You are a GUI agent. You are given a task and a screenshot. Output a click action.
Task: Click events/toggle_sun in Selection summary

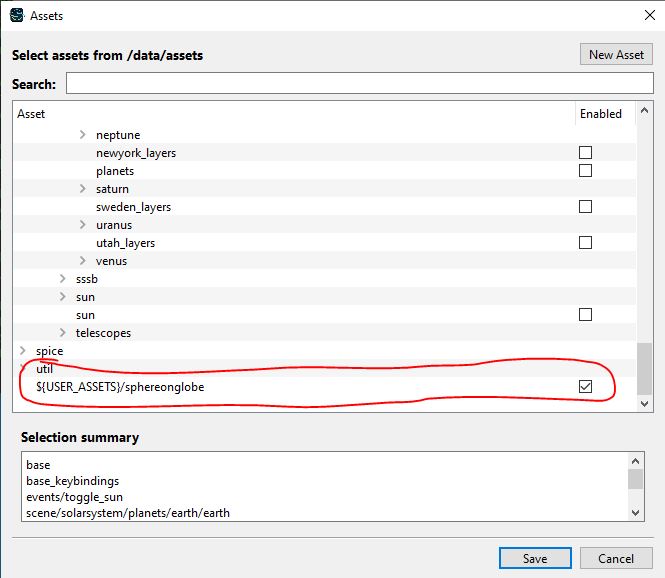click(74, 497)
